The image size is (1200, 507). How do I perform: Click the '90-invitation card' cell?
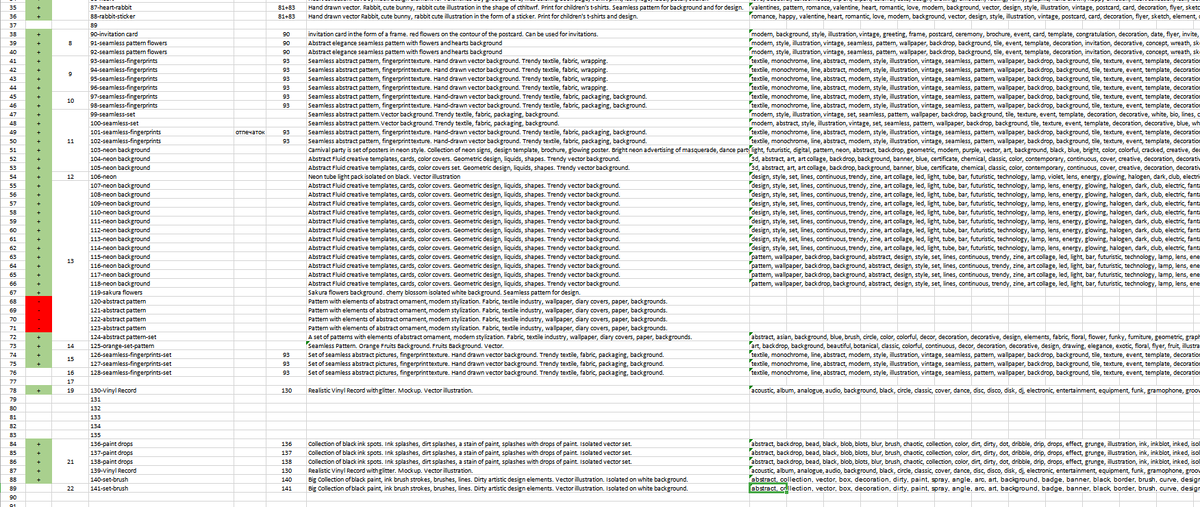160,35
